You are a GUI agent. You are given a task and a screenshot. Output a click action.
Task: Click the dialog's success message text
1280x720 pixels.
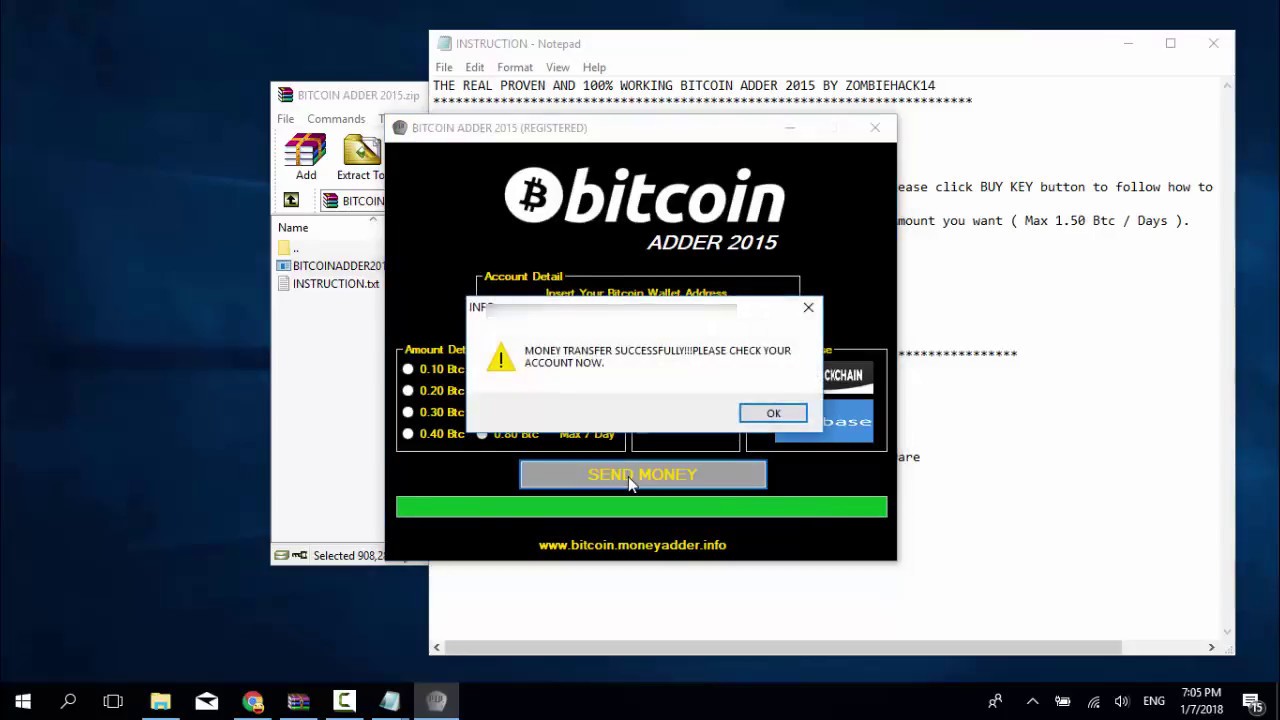click(x=657, y=357)
